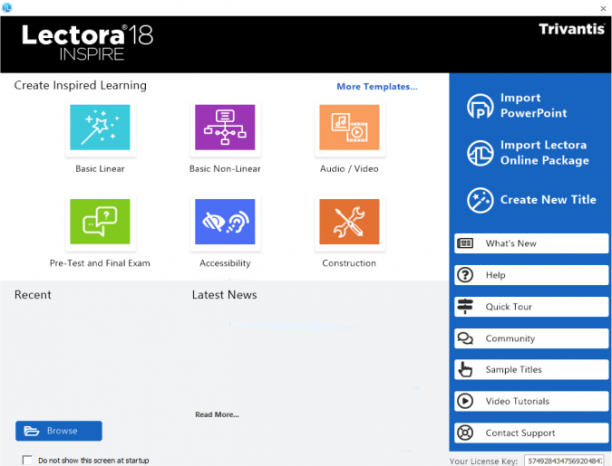The image size is (612, 466).
Task: Click the Sample Titles hand pointer icon
Action: coord(465,369)
